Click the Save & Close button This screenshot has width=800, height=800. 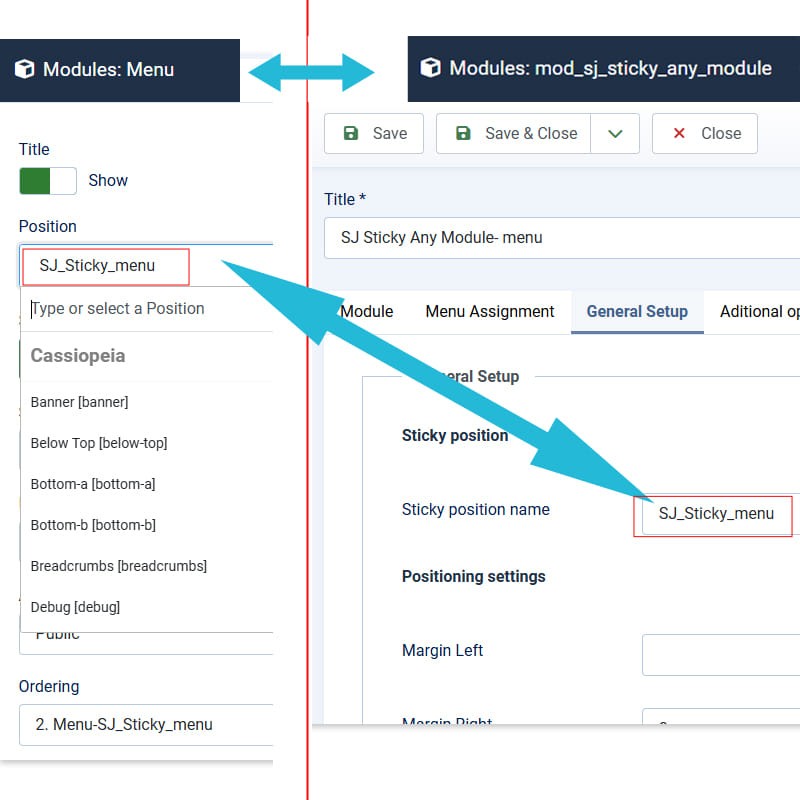[x=514, y=133]
